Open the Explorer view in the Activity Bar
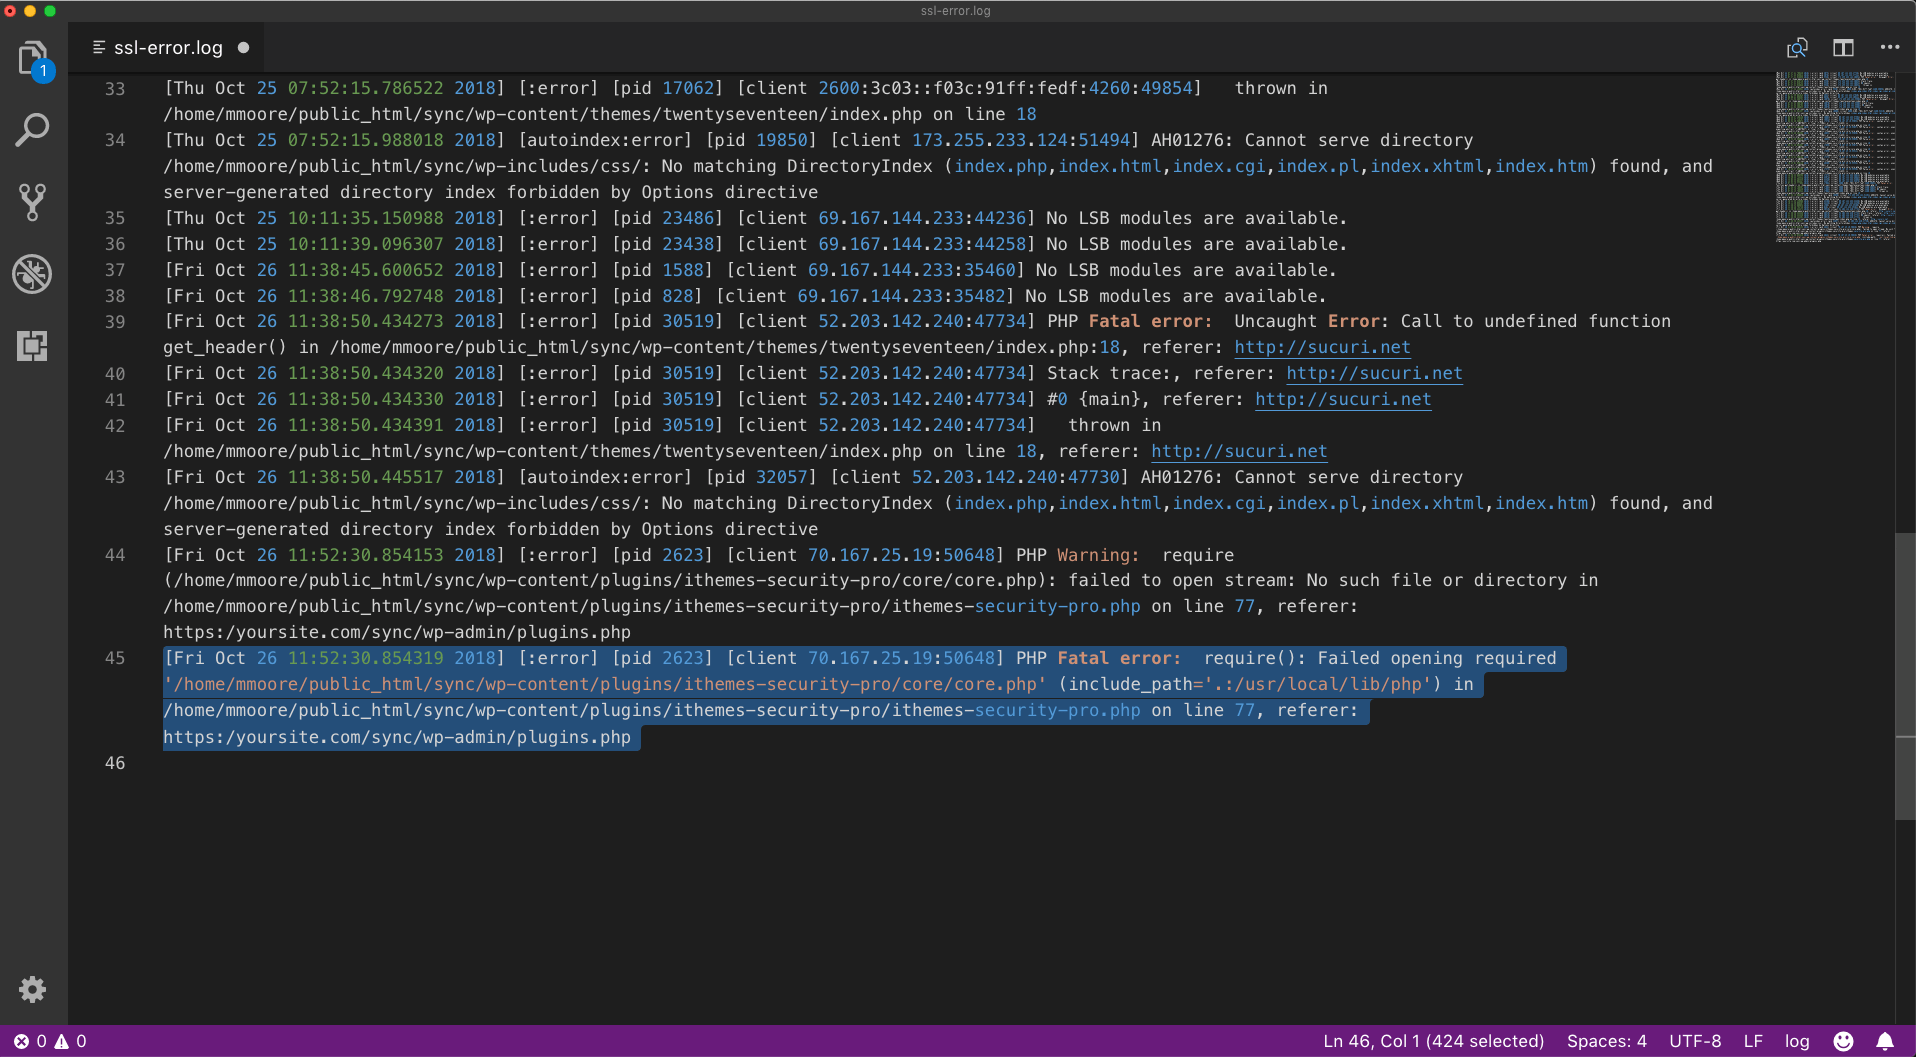 point(33,58)
